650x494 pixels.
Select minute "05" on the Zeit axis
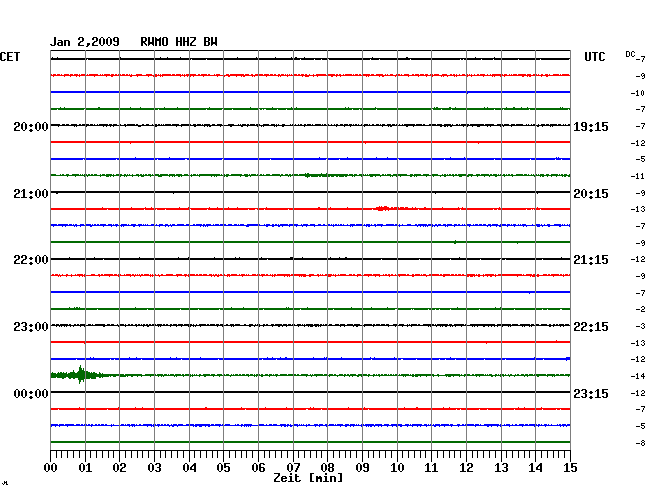(x=223, y=468)
